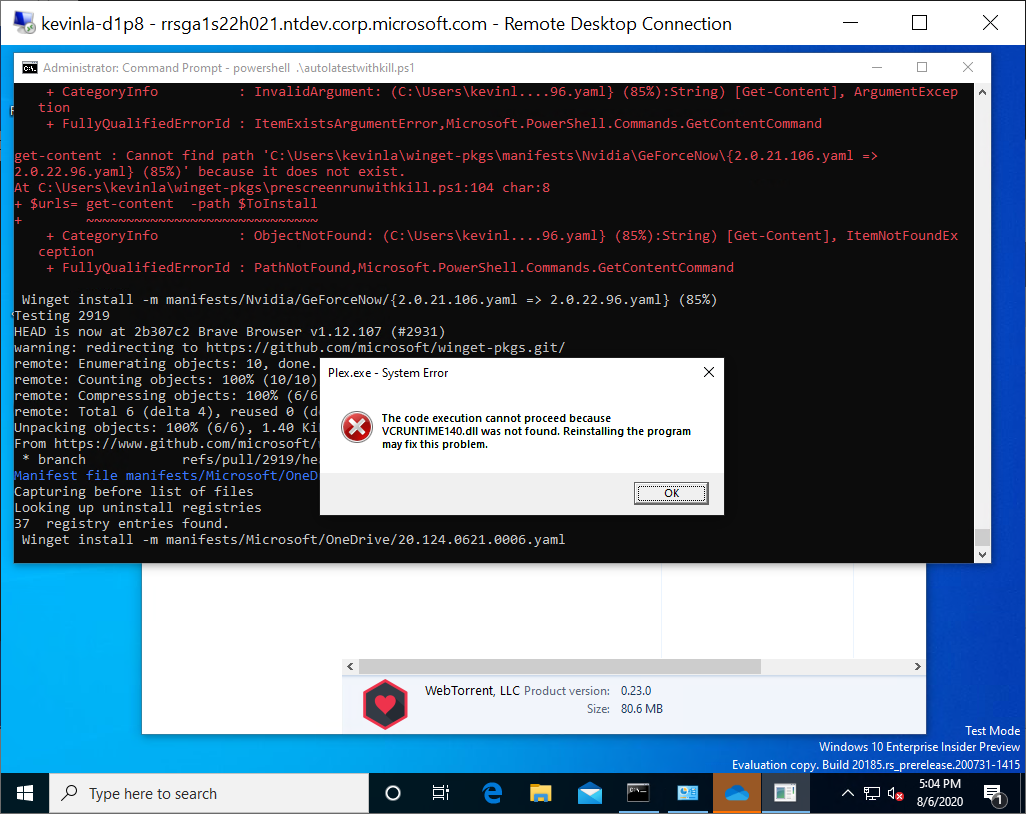
Task: Select the OneDrive taskbar icon
Action: click(737, 793)
